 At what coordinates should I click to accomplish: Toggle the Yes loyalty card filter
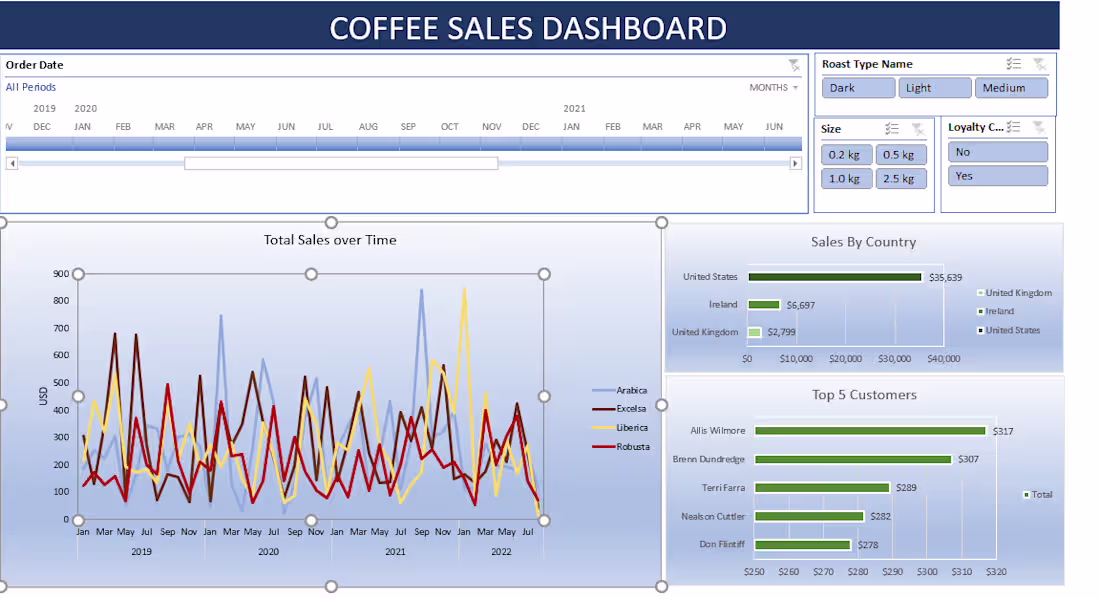click(997, 175)
